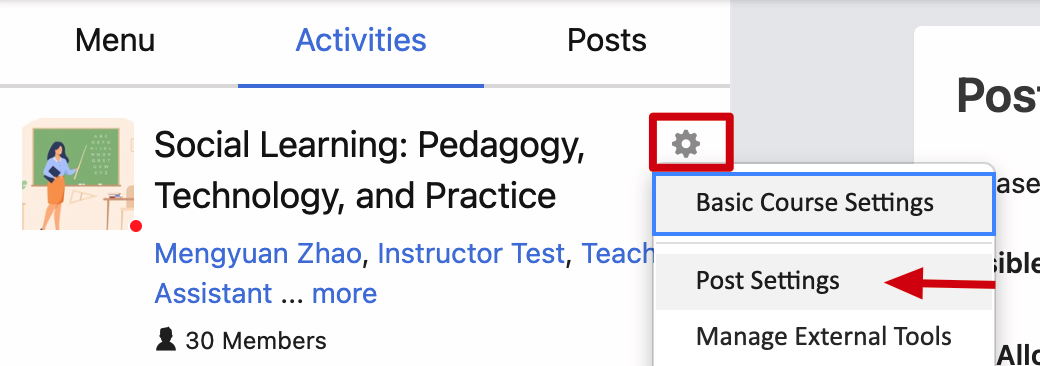
Task: Open the Assistant instructor link
Action: pos(213,292)
